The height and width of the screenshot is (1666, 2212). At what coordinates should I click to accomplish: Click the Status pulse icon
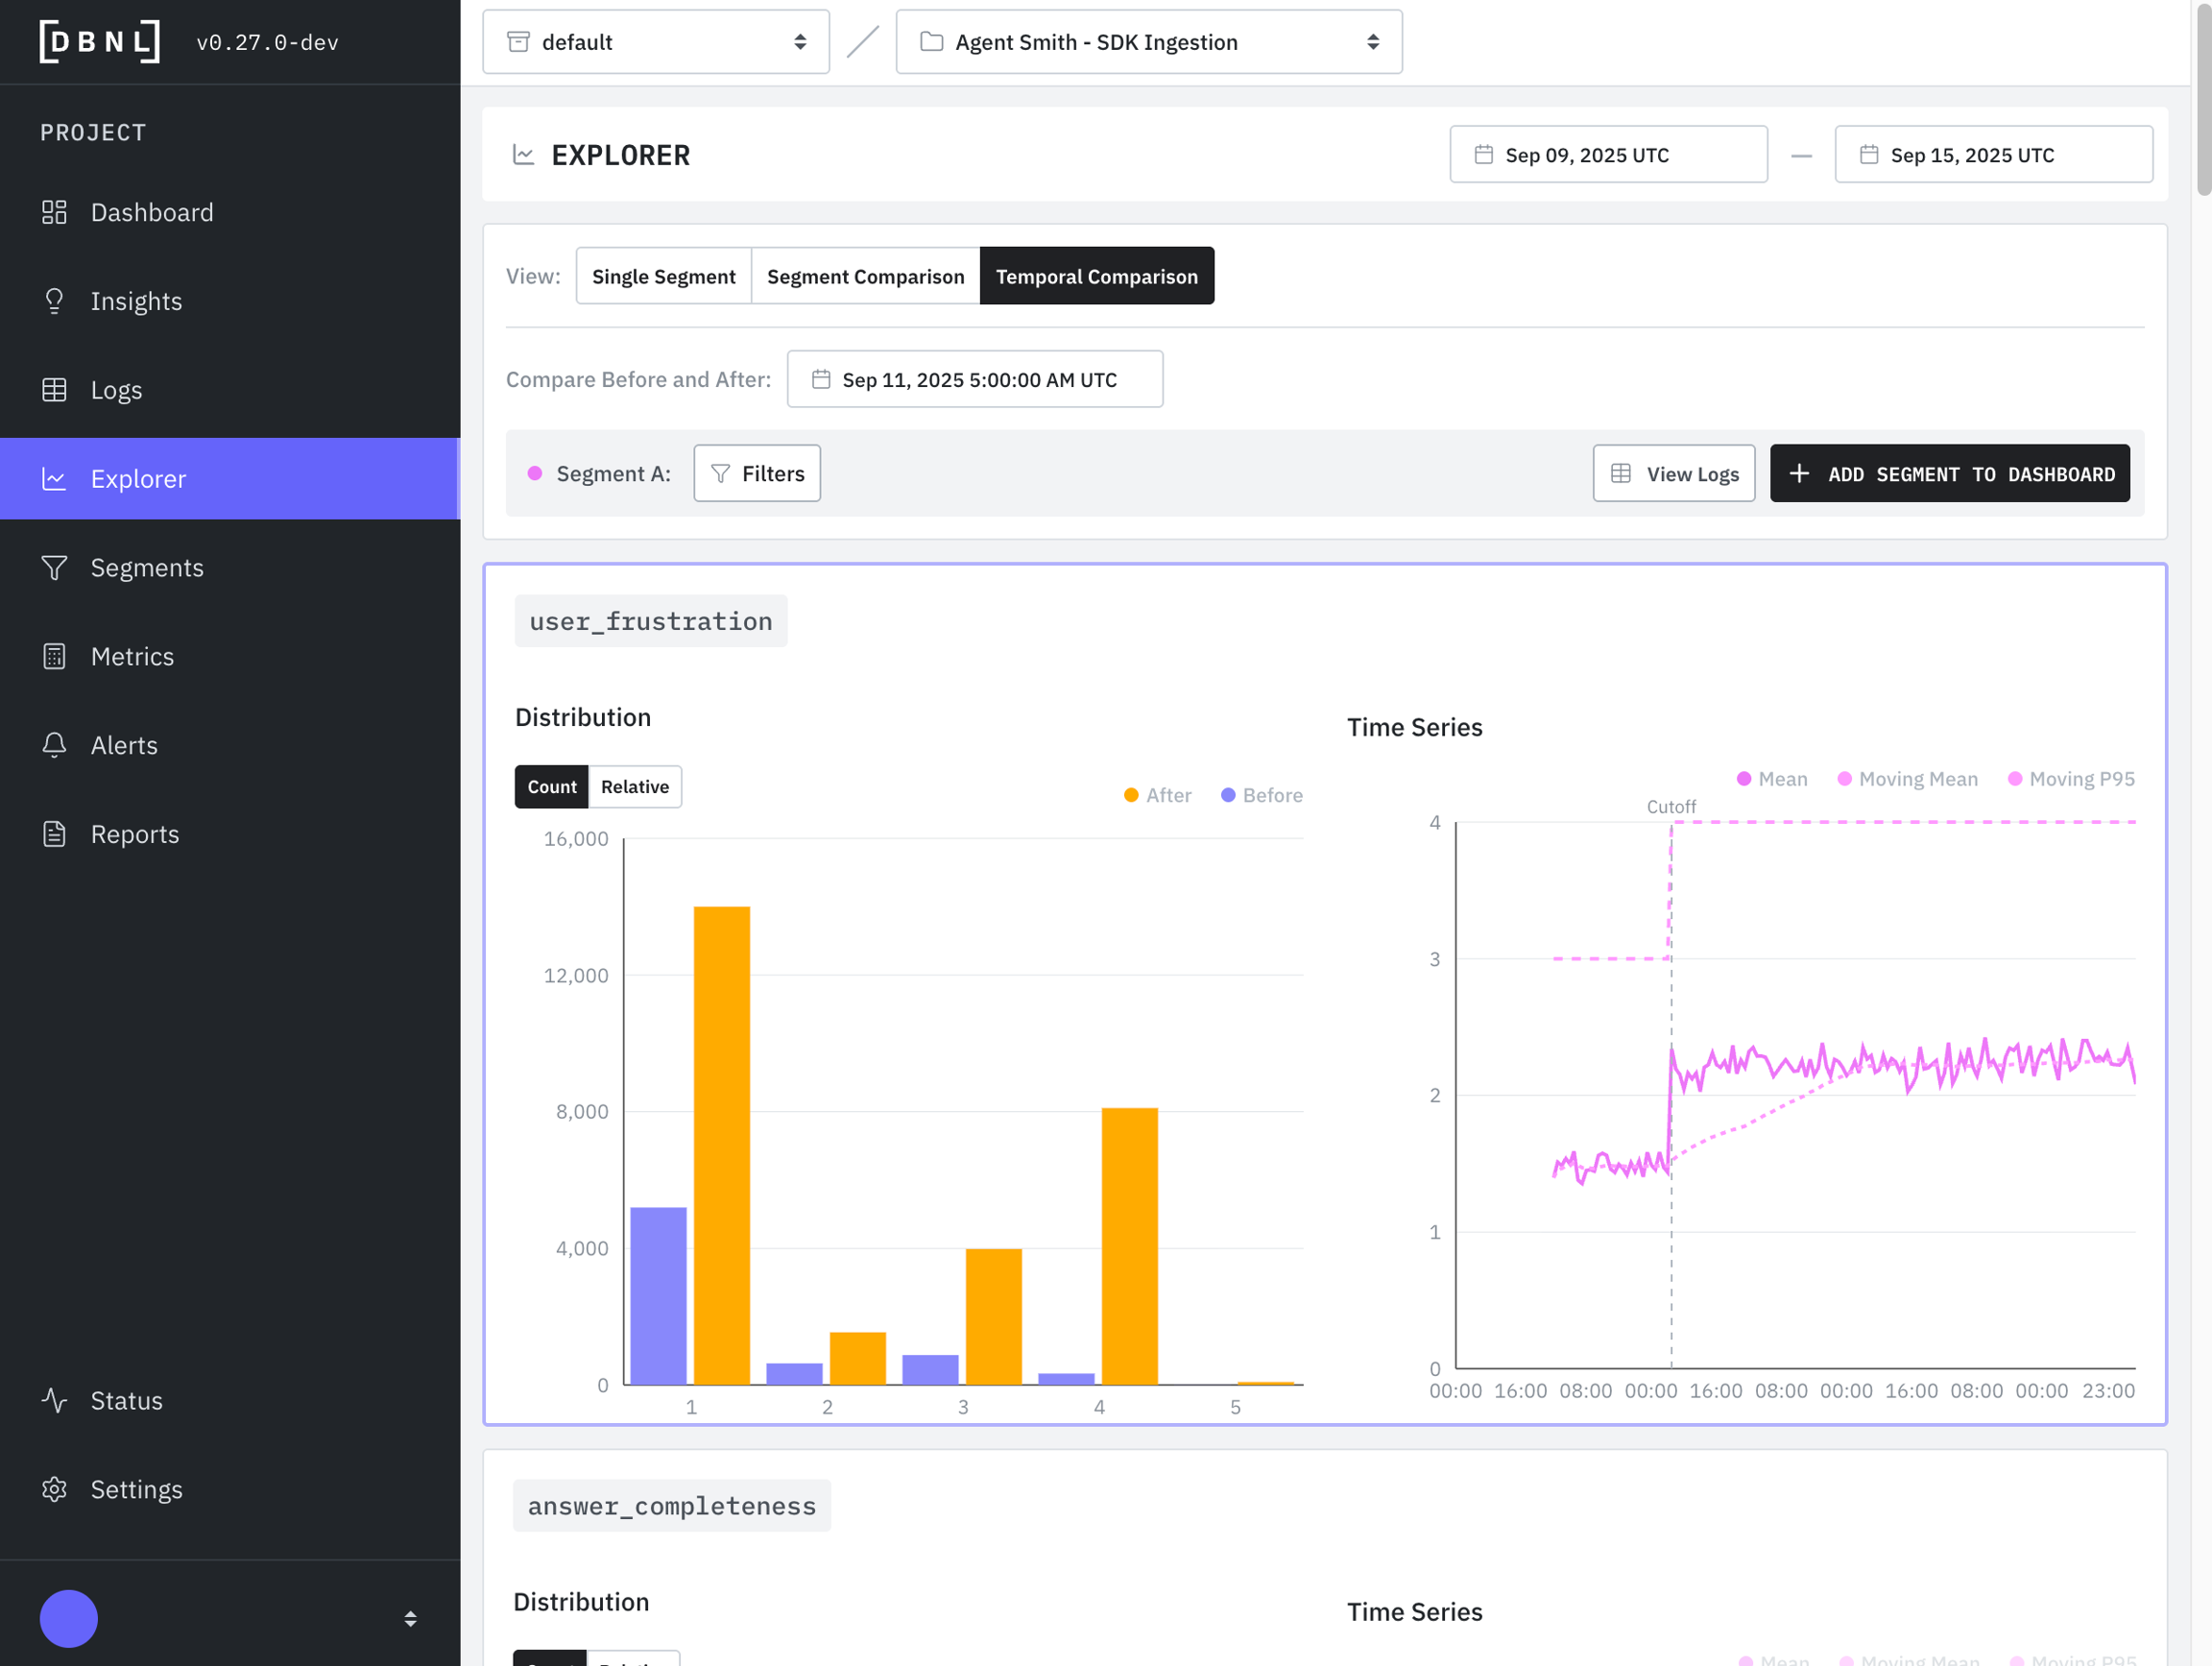click(54, 1400)
